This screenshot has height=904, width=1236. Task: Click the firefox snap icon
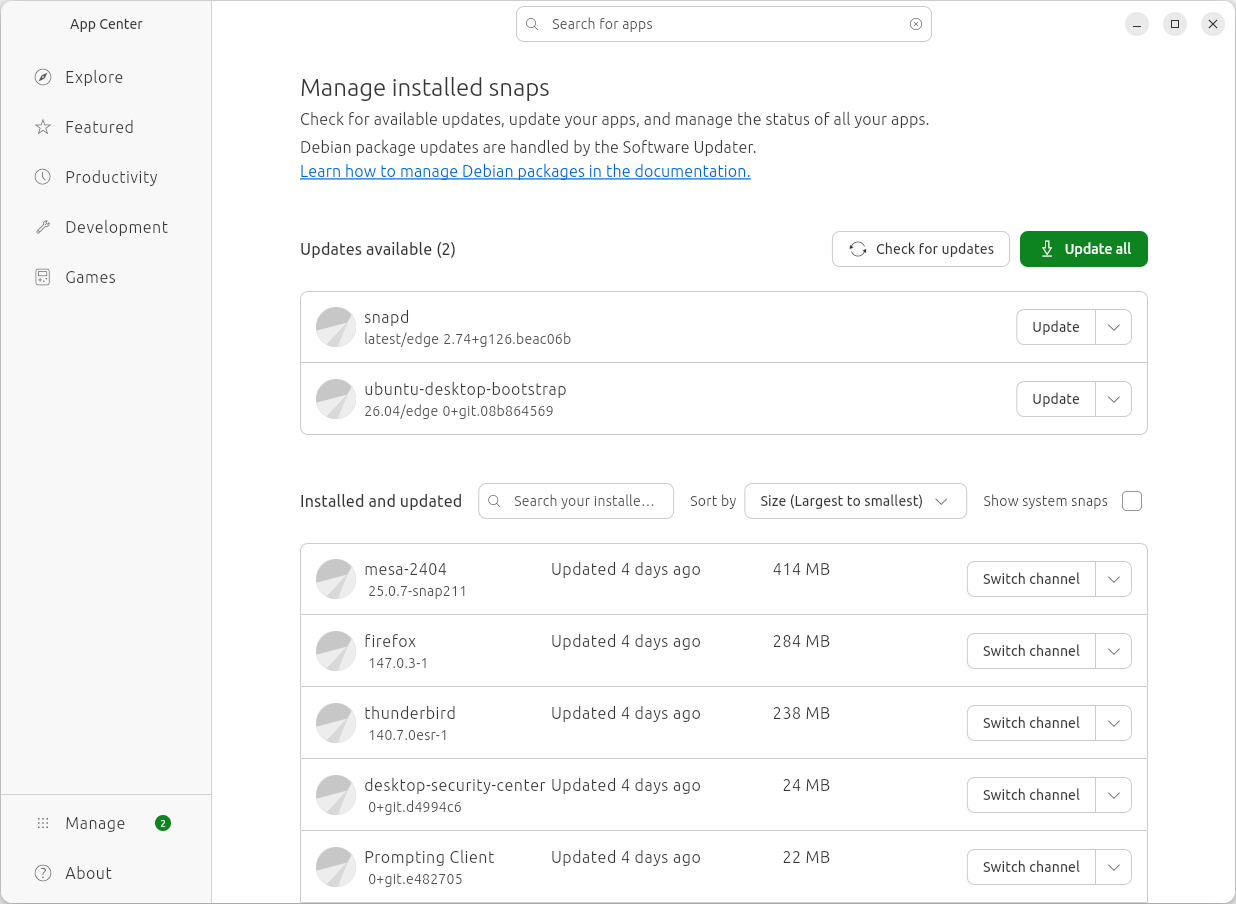[336, 651]
